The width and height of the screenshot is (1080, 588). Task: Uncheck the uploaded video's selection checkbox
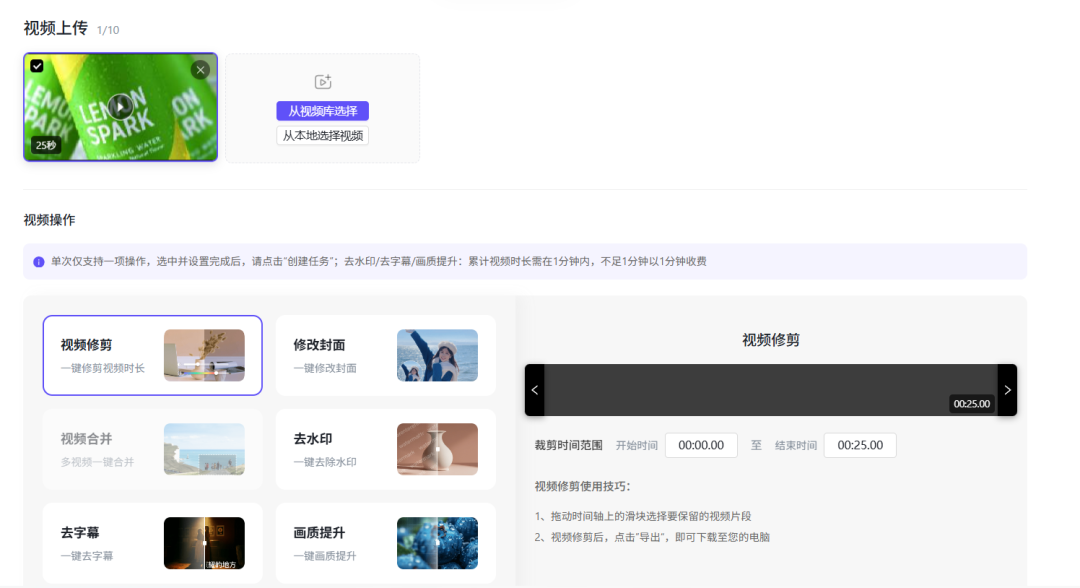click(x=37, y=66)
